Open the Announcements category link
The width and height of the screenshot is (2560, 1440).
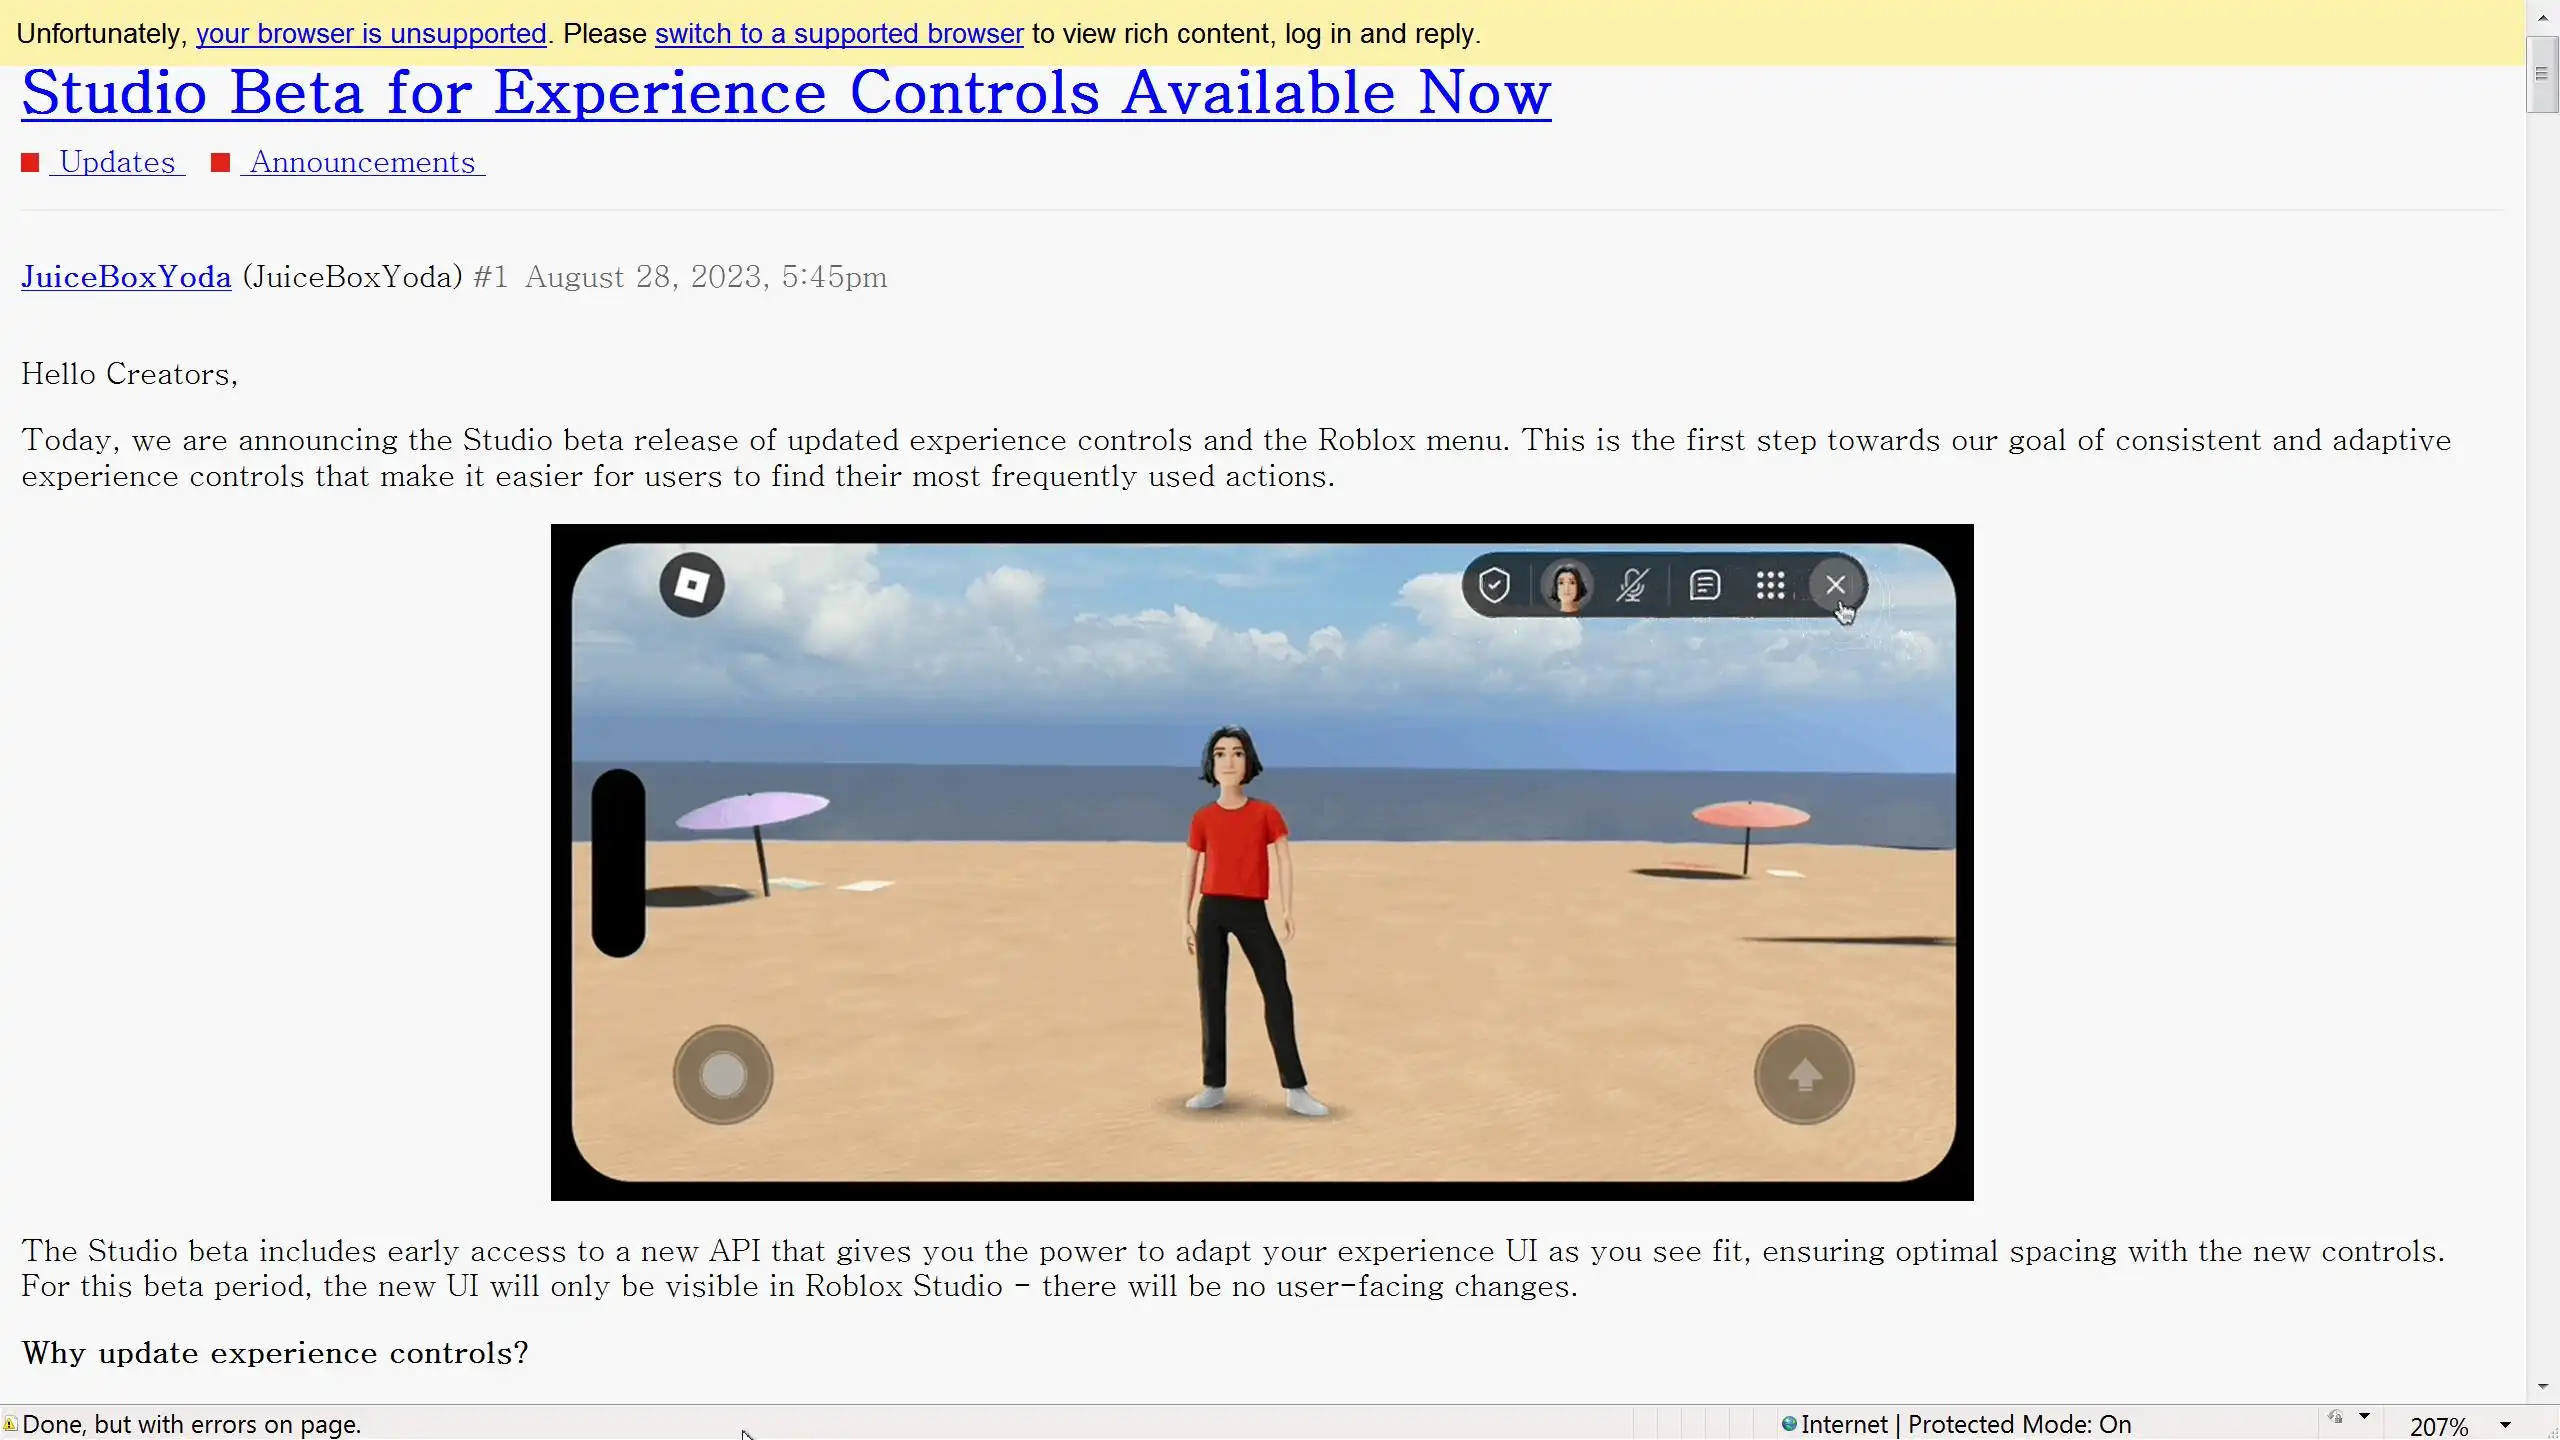[362, 162]
